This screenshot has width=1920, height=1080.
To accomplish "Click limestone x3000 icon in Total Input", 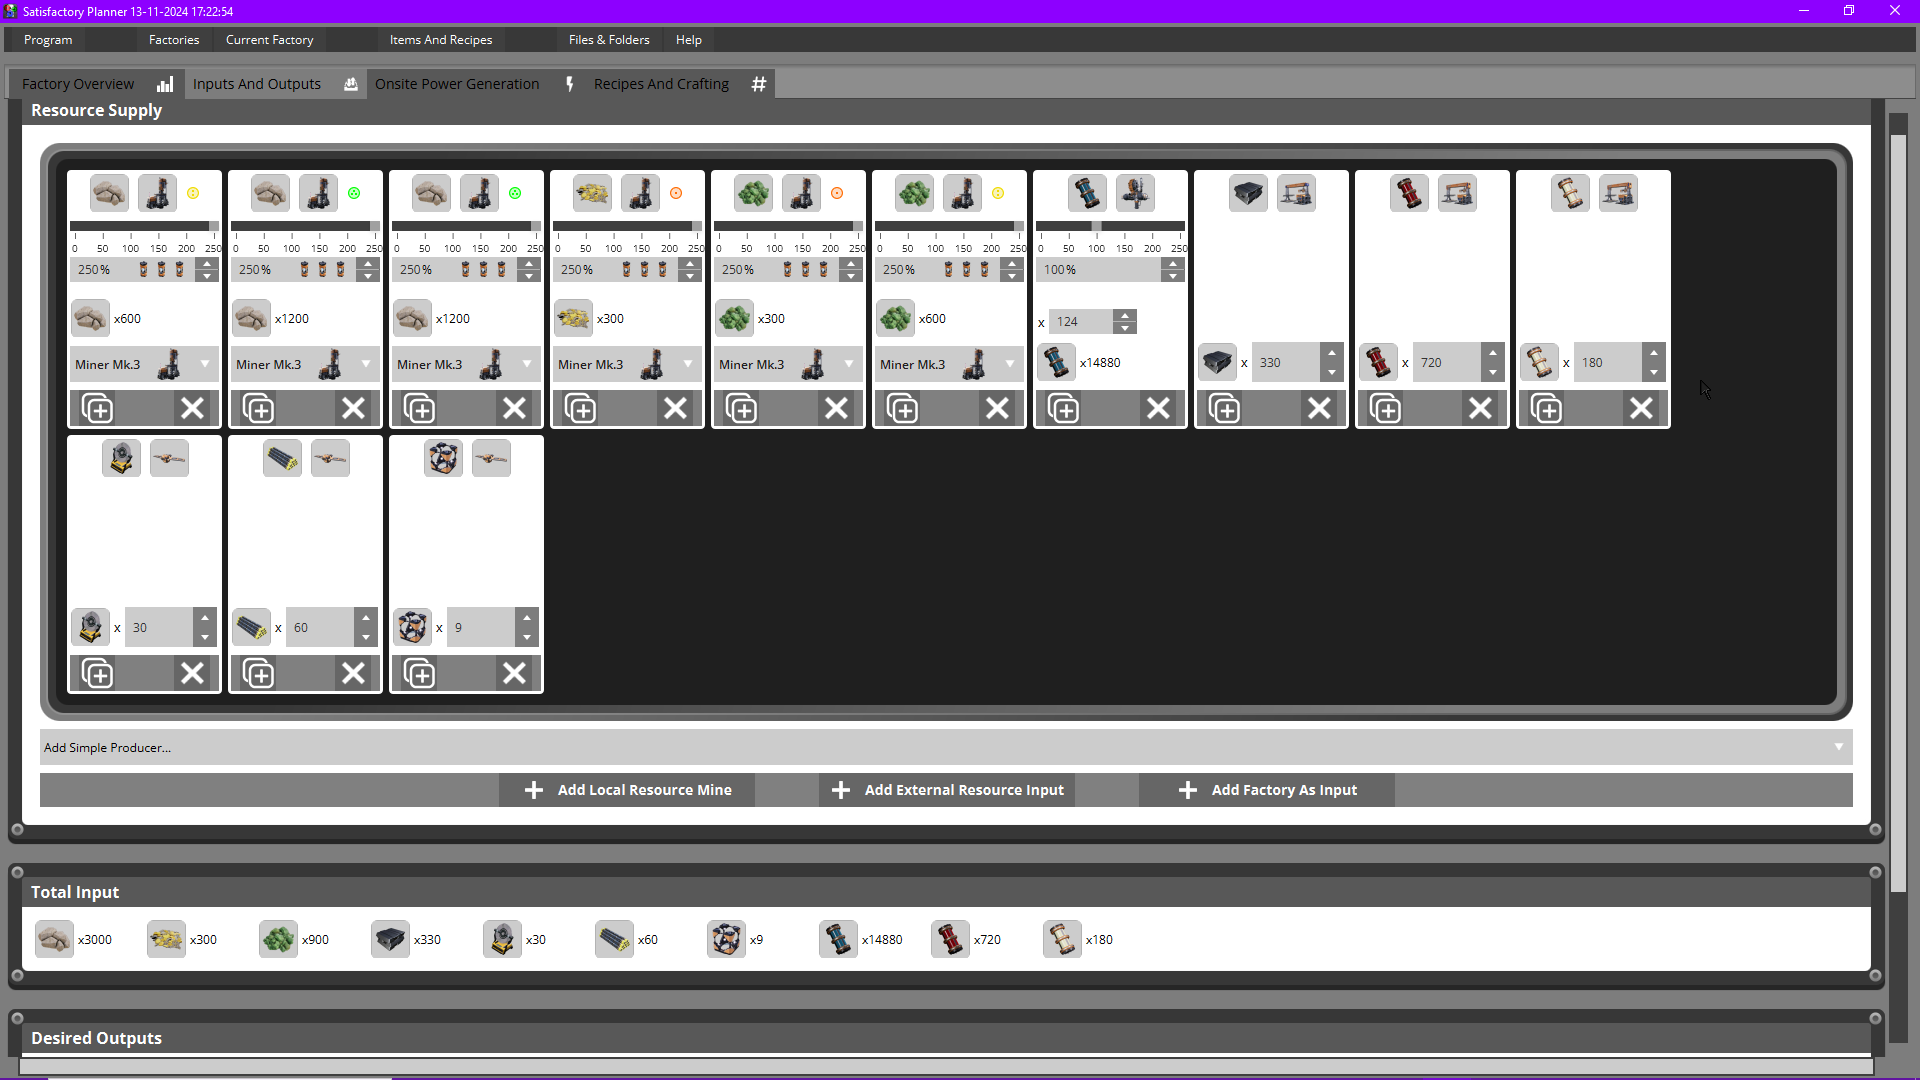I will pos(54,940).
